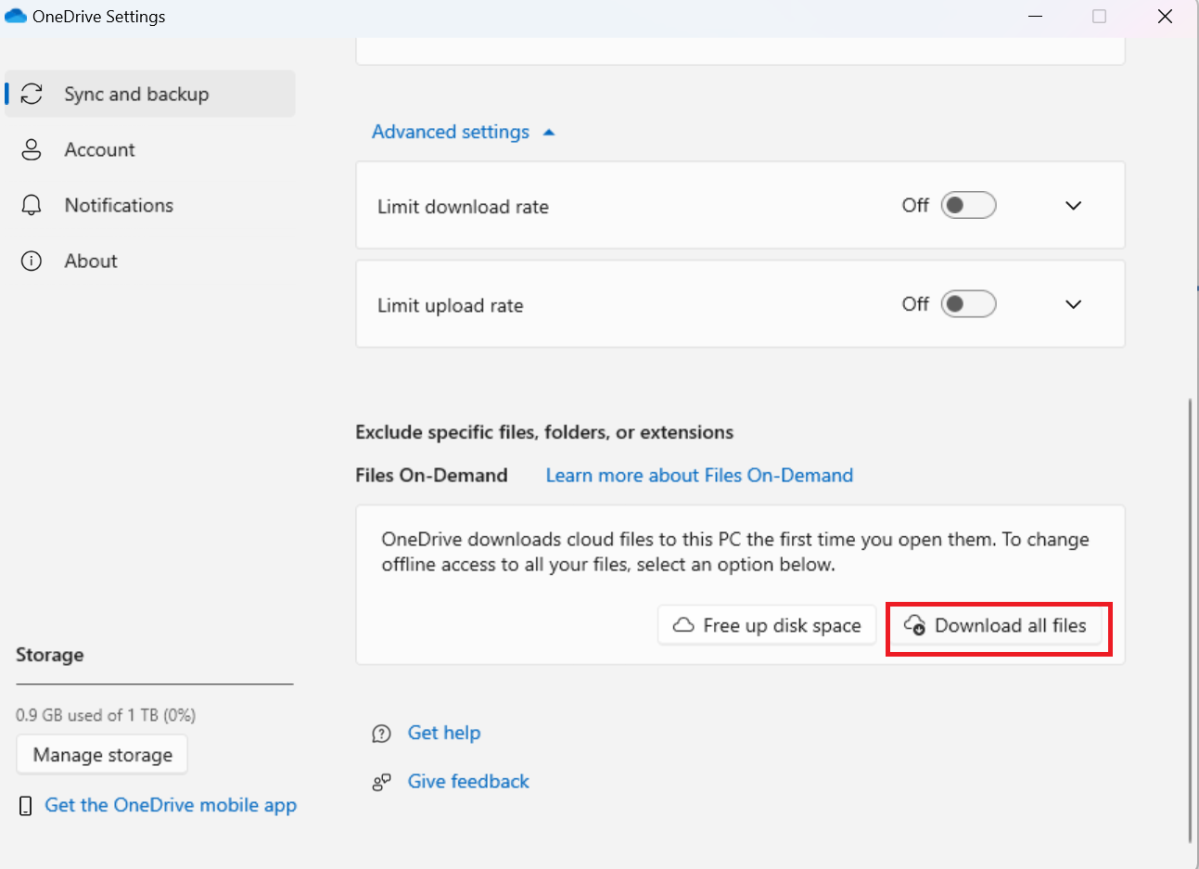Click the Files On-Demand heading
Viewport: 1199px width, 869px height.
click(431, 475)
